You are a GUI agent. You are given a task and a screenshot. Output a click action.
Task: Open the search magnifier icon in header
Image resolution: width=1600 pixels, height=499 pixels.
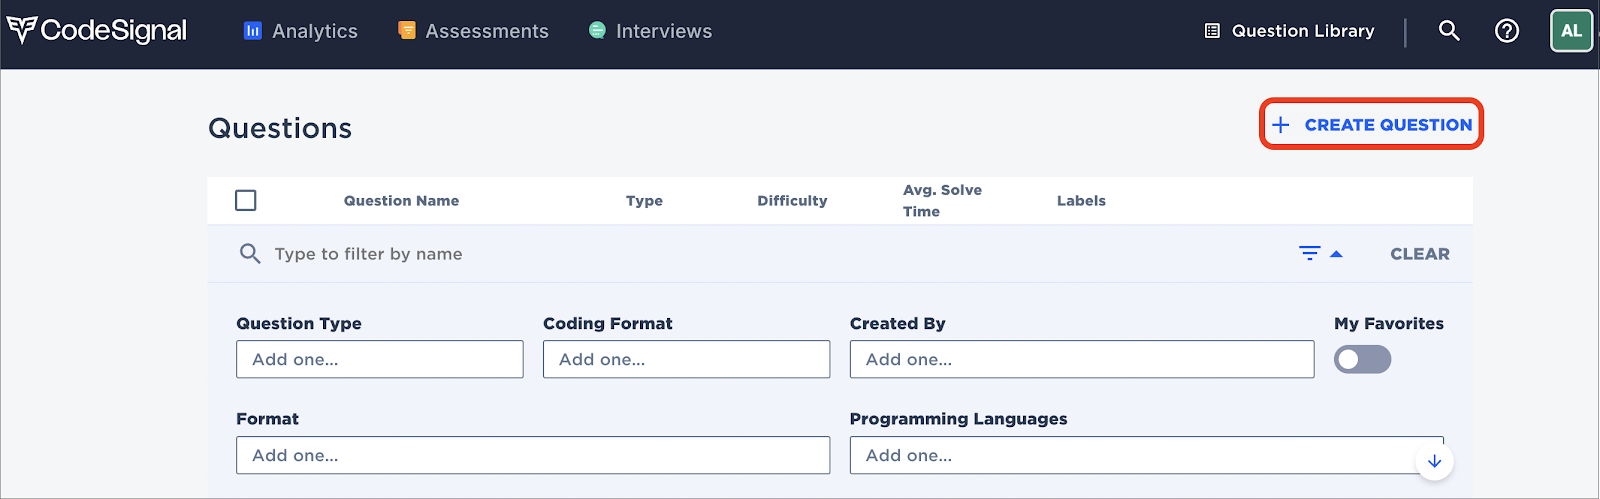(x=1449, y=31)
